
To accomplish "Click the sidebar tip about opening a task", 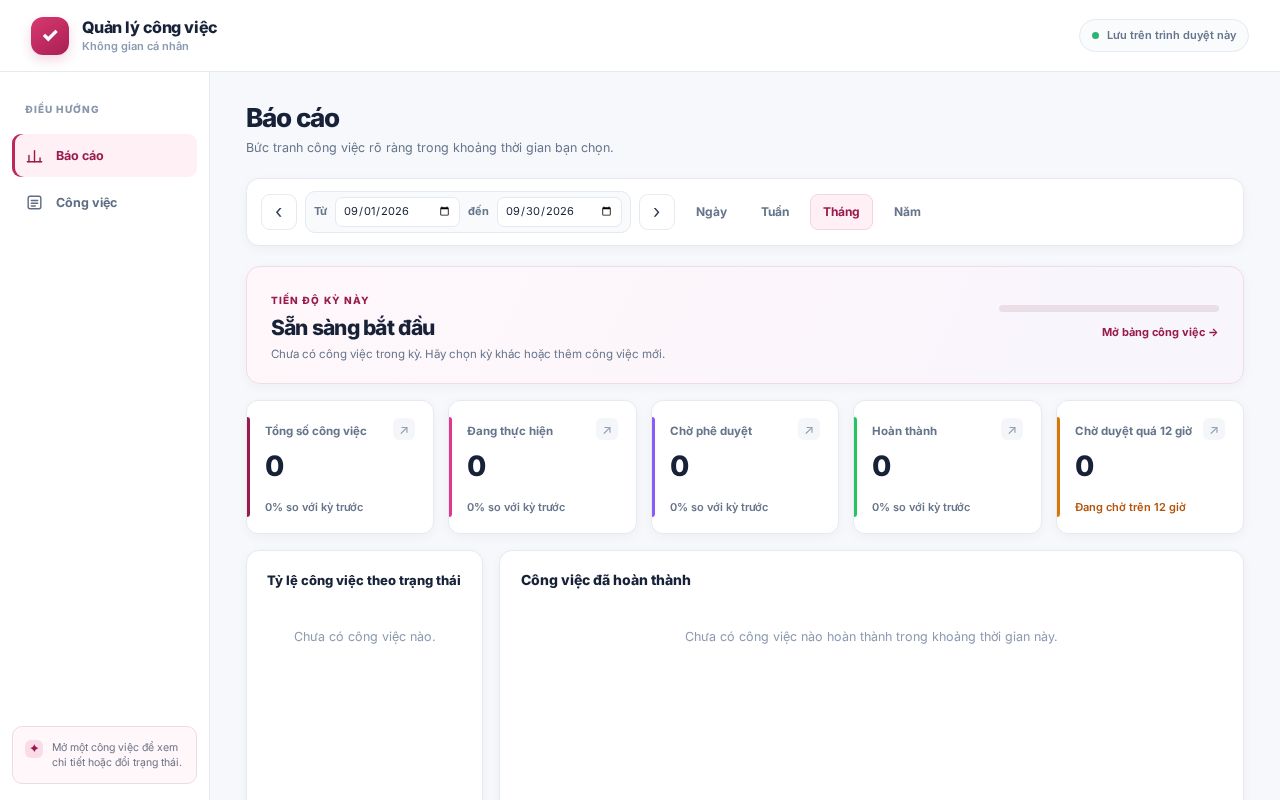I will [x=104, y=755].
